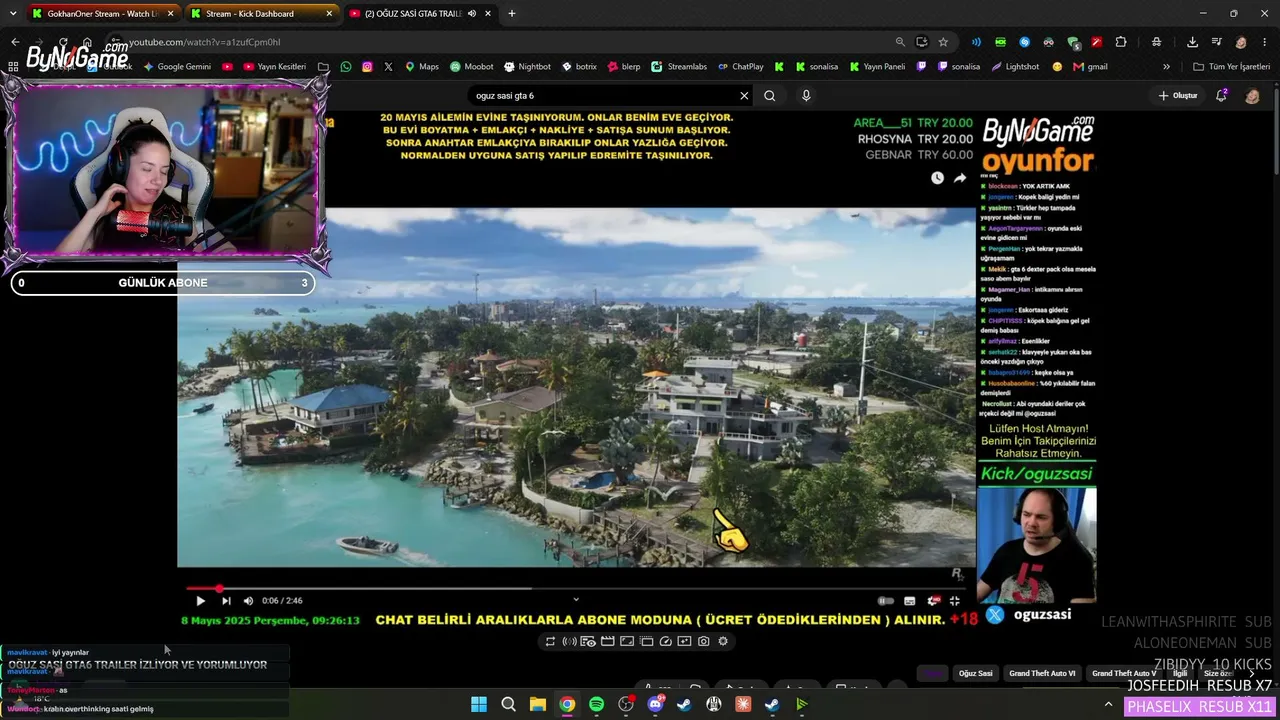
Task: Open File Explorer from taskbar
Action: 537,704
